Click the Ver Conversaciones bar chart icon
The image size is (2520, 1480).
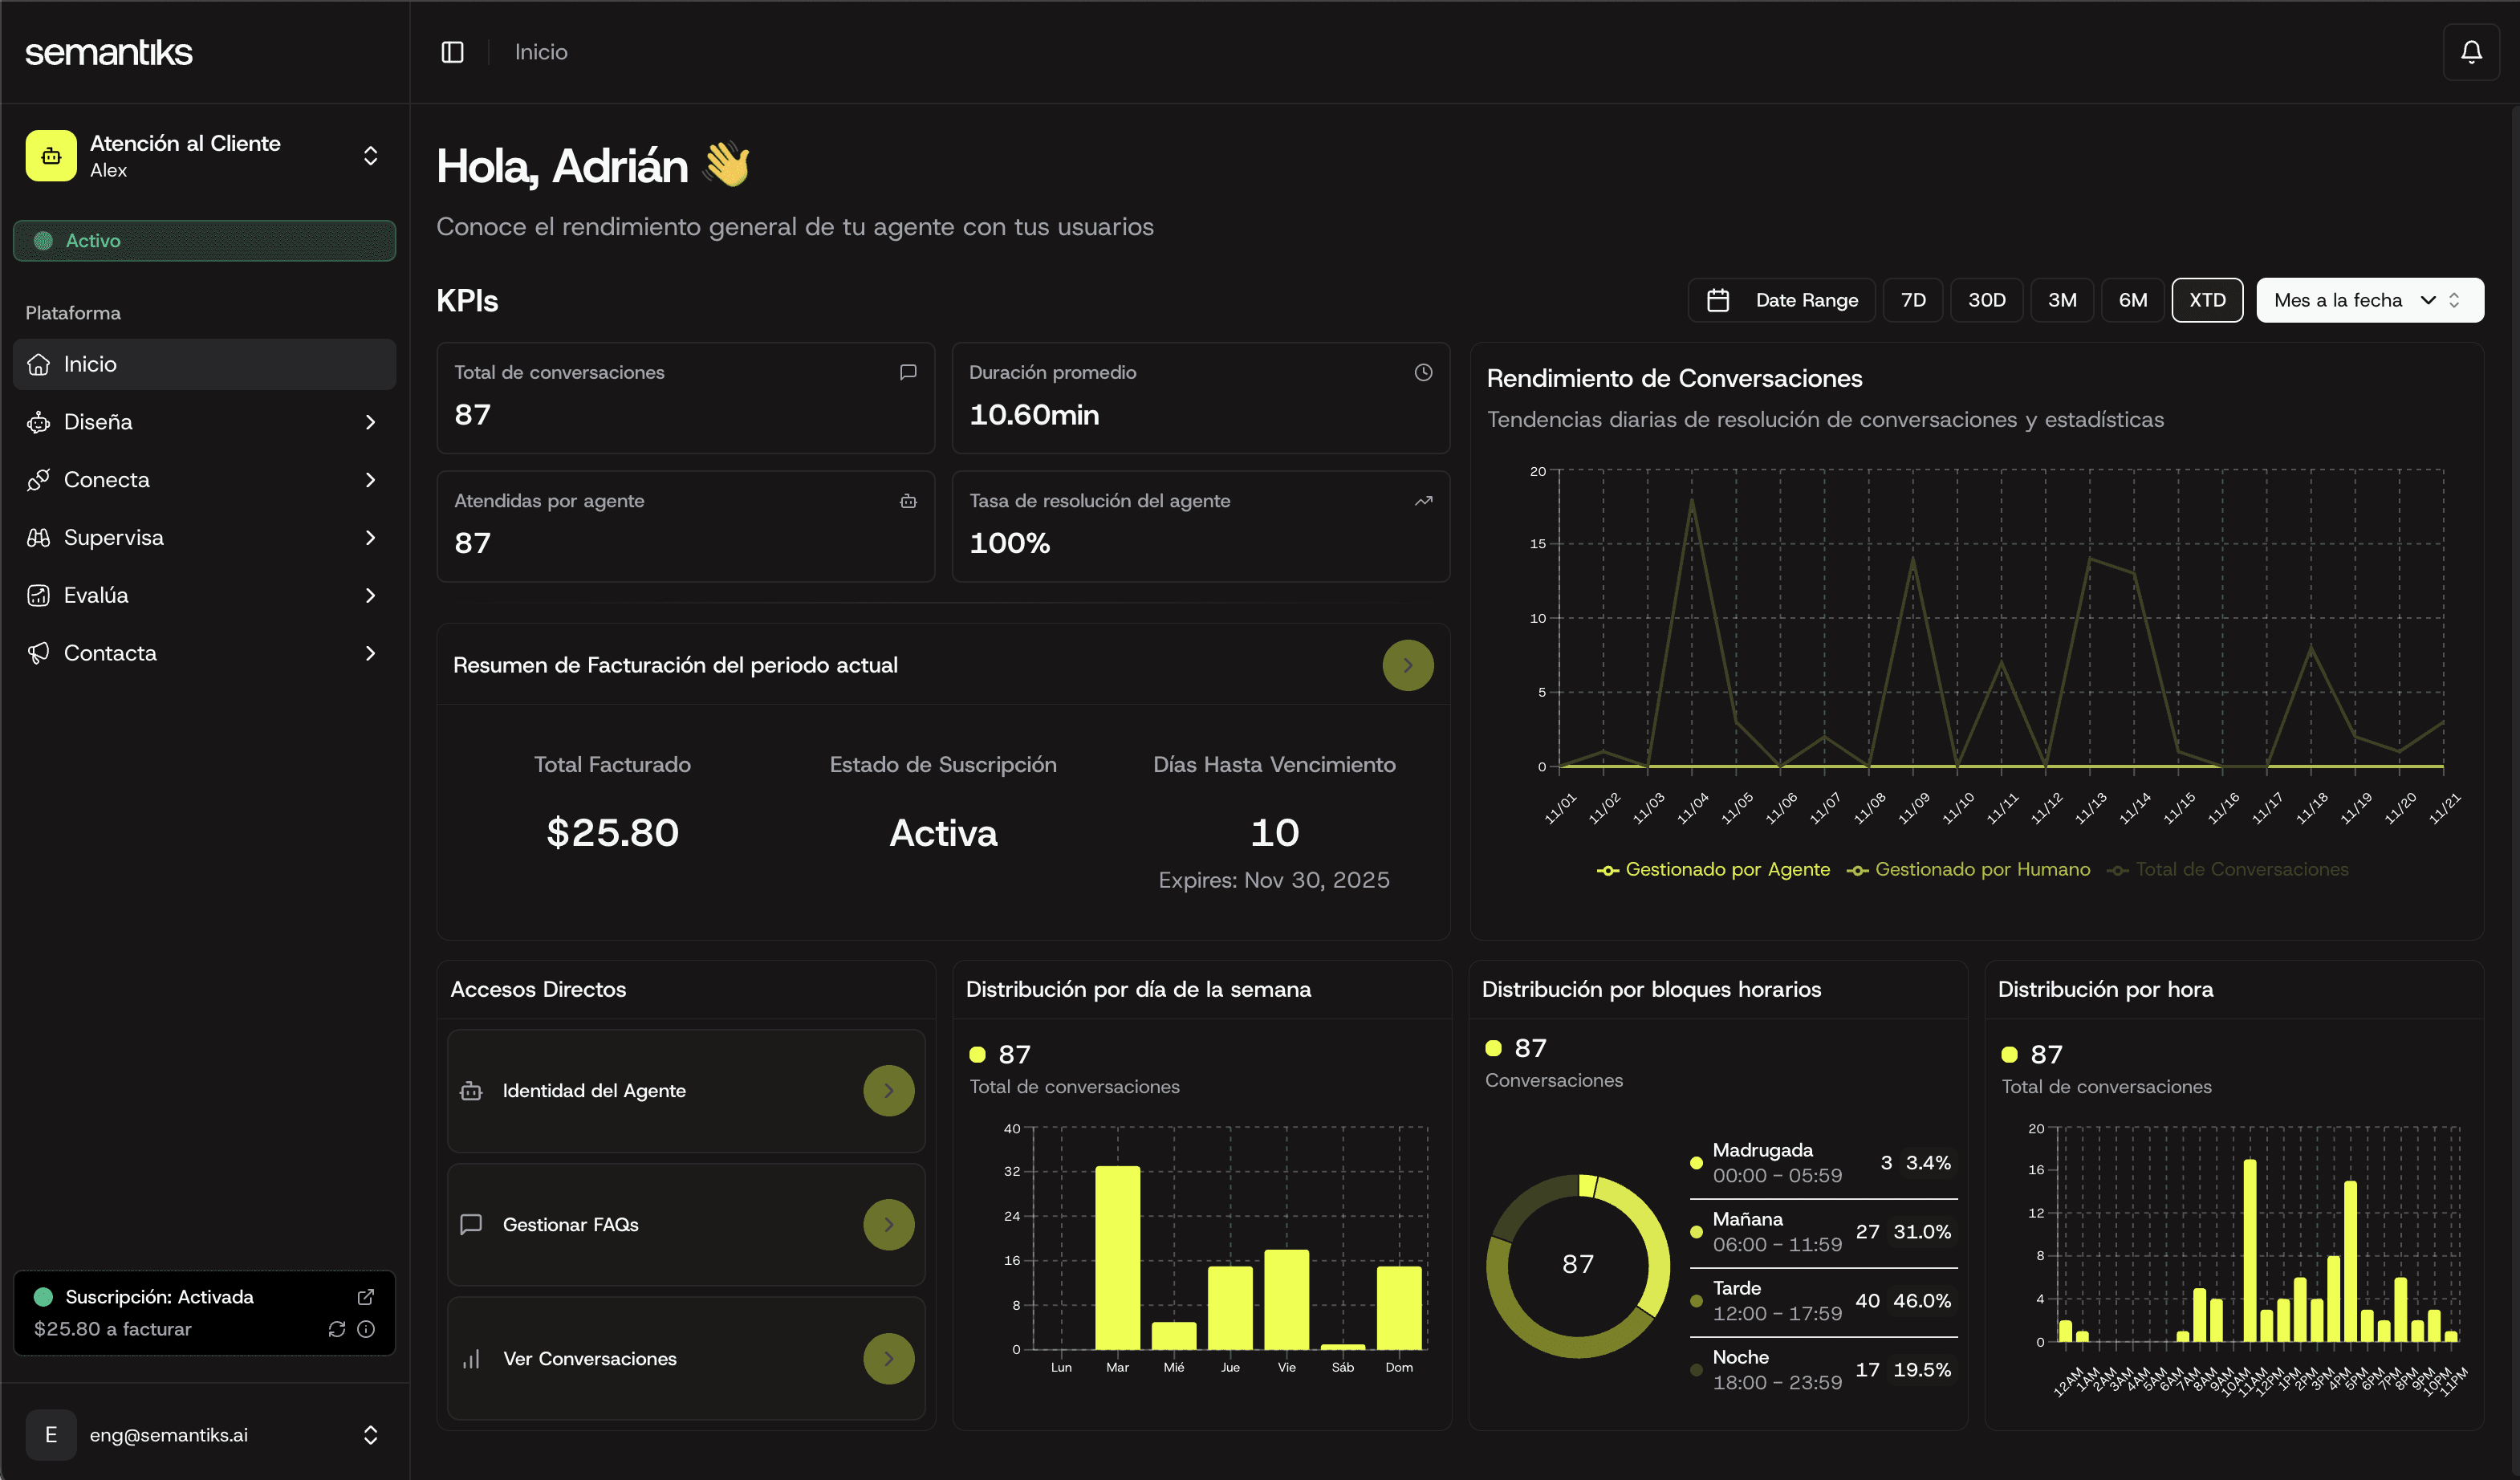pos(471,1359)
